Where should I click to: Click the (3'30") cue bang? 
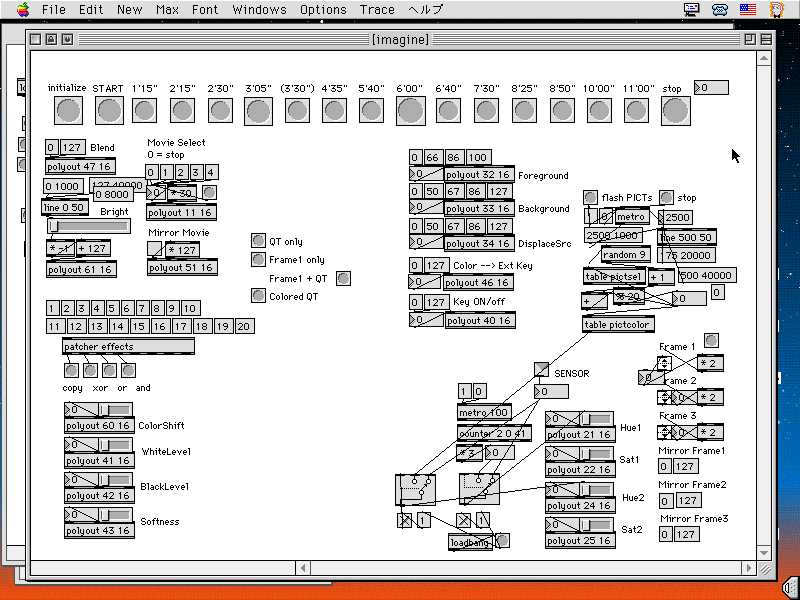tap(297, 110)
